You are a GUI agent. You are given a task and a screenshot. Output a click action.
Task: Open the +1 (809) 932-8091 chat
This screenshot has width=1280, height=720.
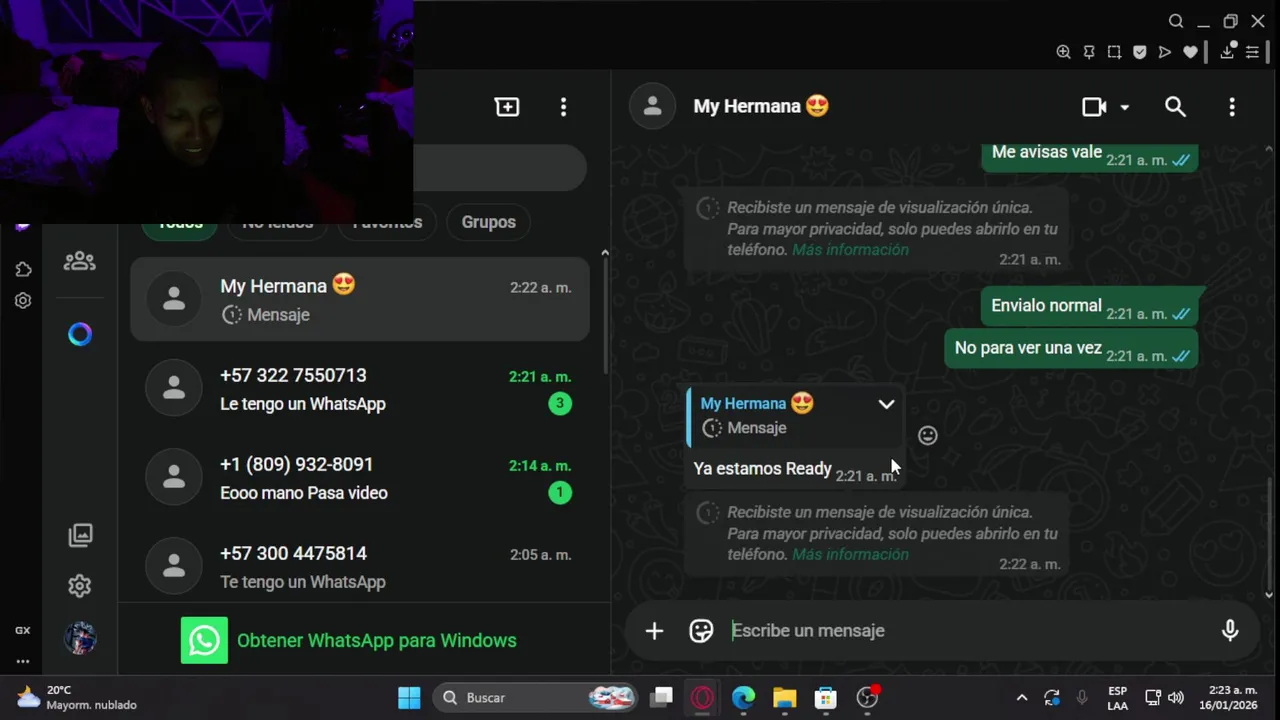click(360, 477)
